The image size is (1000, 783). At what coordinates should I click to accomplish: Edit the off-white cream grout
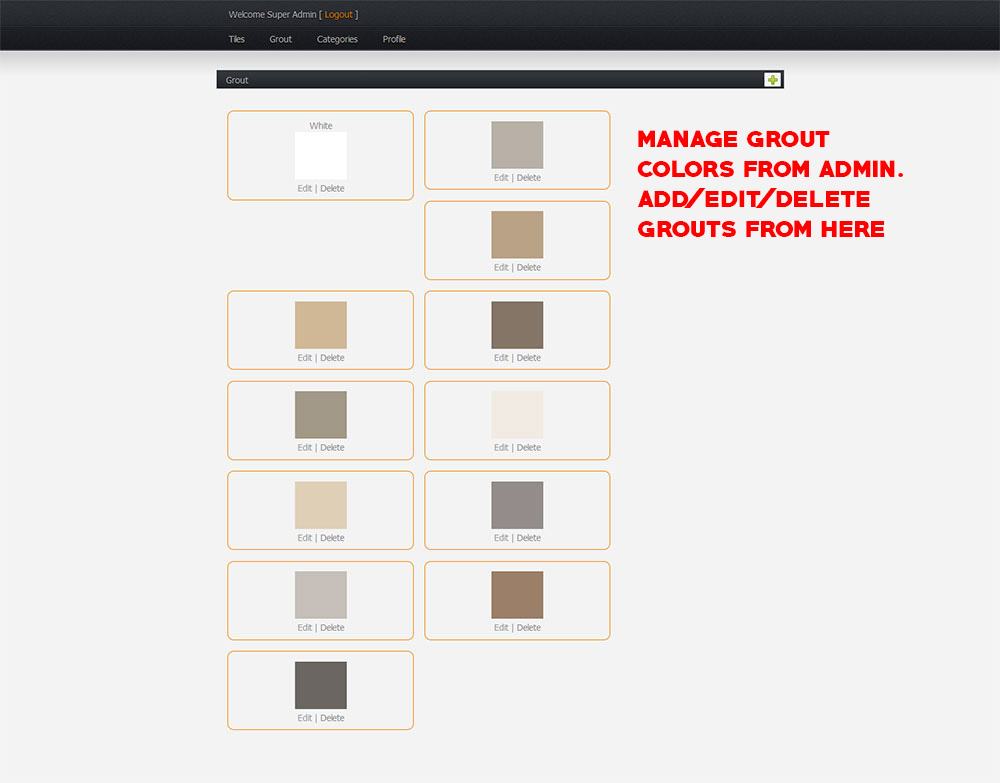tap(501, 448)
